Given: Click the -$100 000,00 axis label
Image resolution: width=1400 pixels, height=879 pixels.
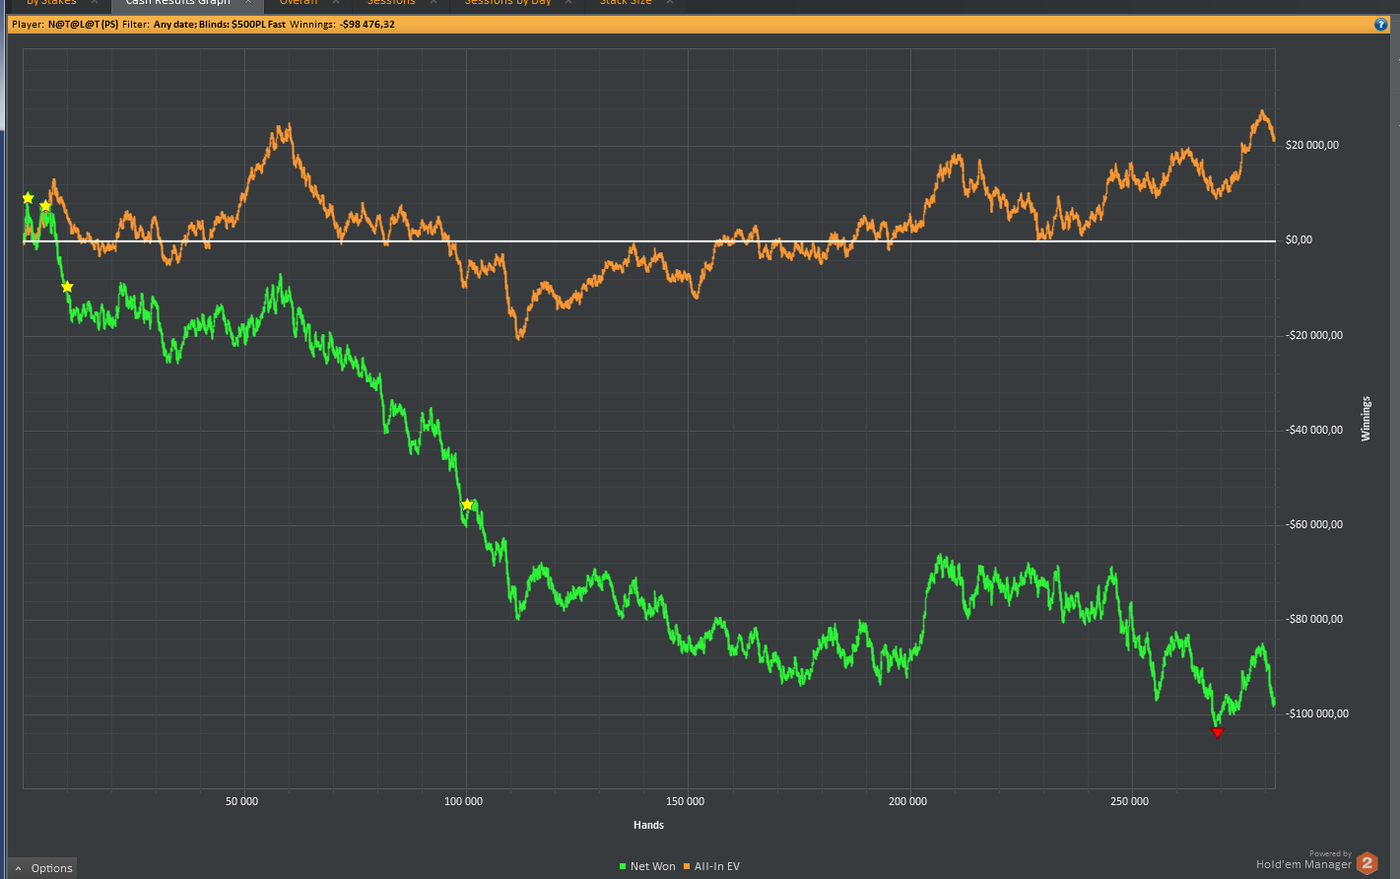Looking at the screenshot, I should click(1317, 714).
